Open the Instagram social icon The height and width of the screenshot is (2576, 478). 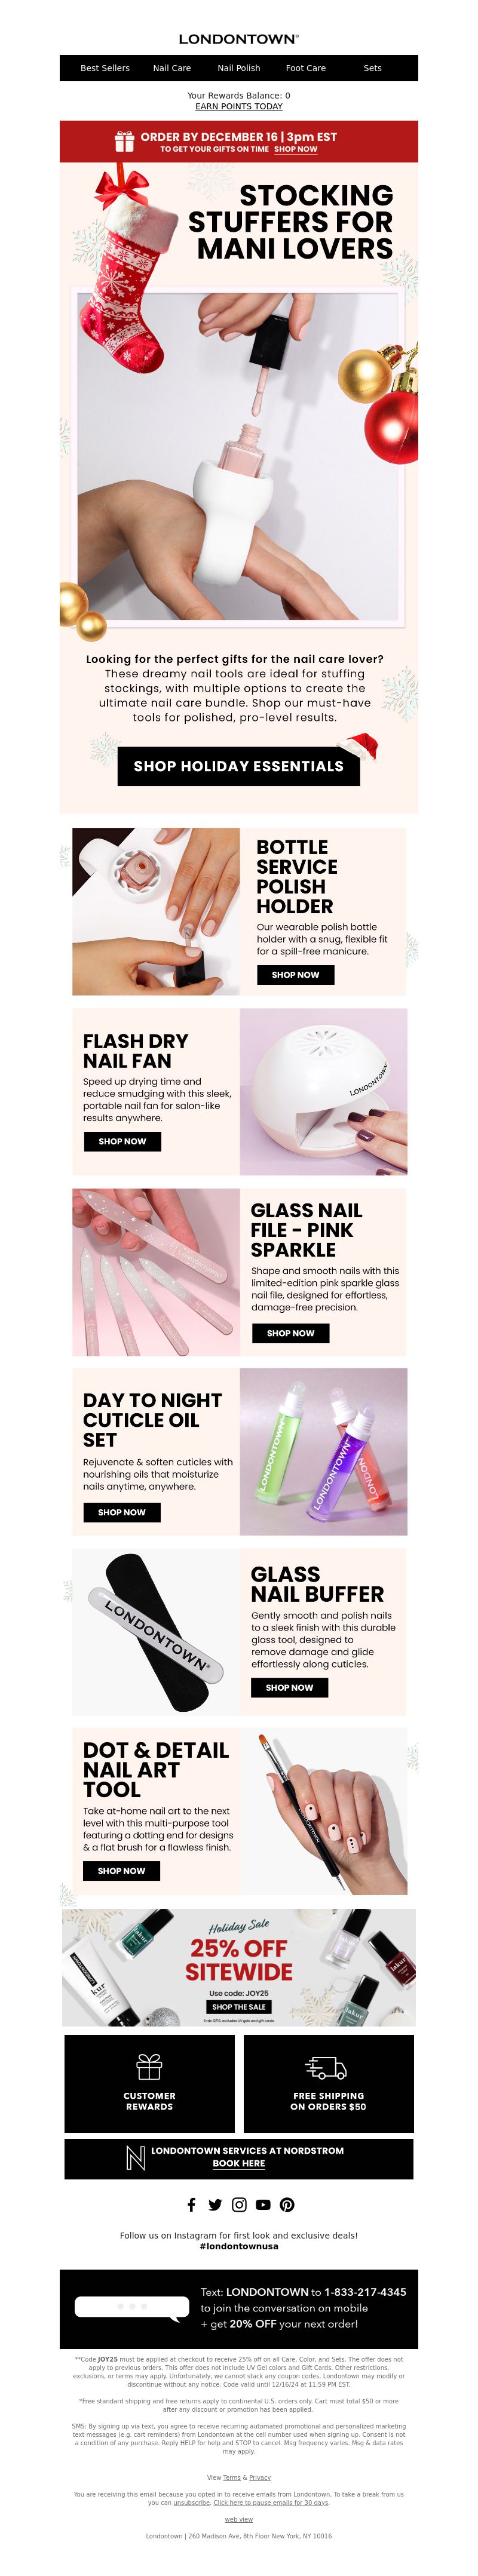pos(239,2204)
